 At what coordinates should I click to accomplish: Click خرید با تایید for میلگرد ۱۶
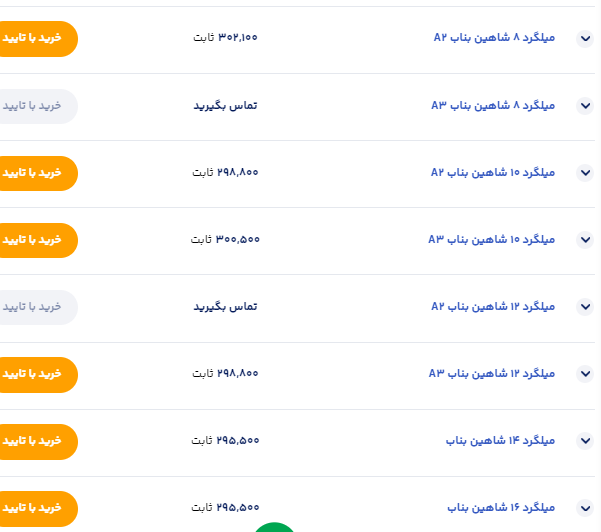point(35,507)
